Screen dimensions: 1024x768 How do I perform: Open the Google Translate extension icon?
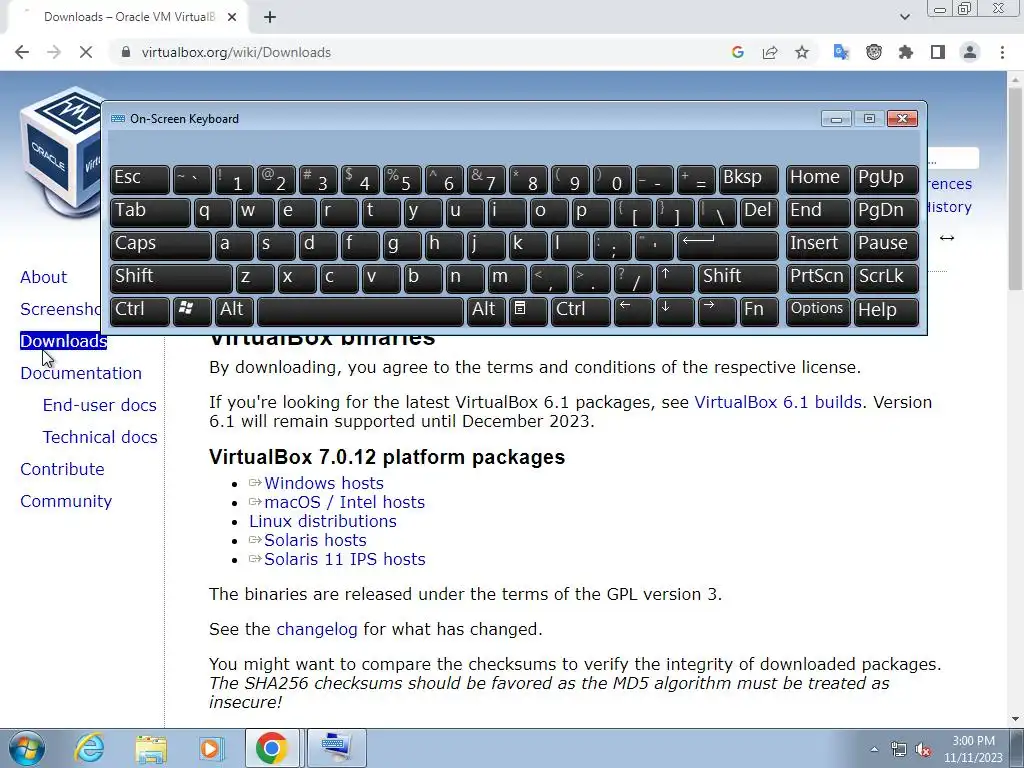[841, 52]
